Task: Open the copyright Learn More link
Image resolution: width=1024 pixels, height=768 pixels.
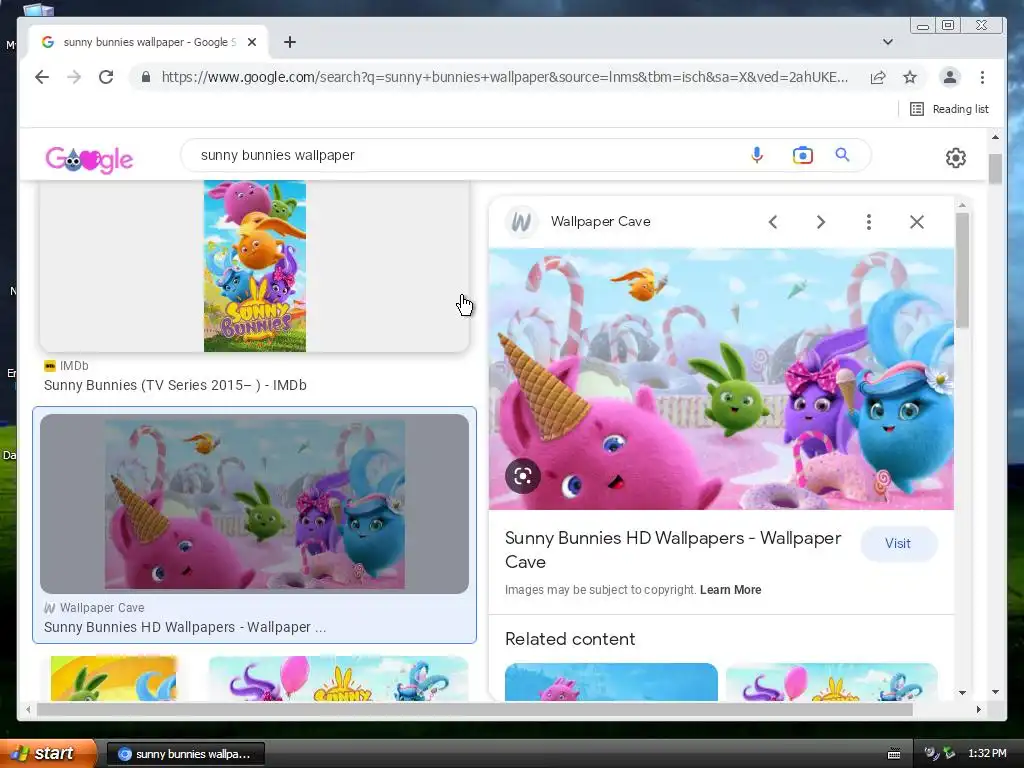Action: (x=730, y=590)
